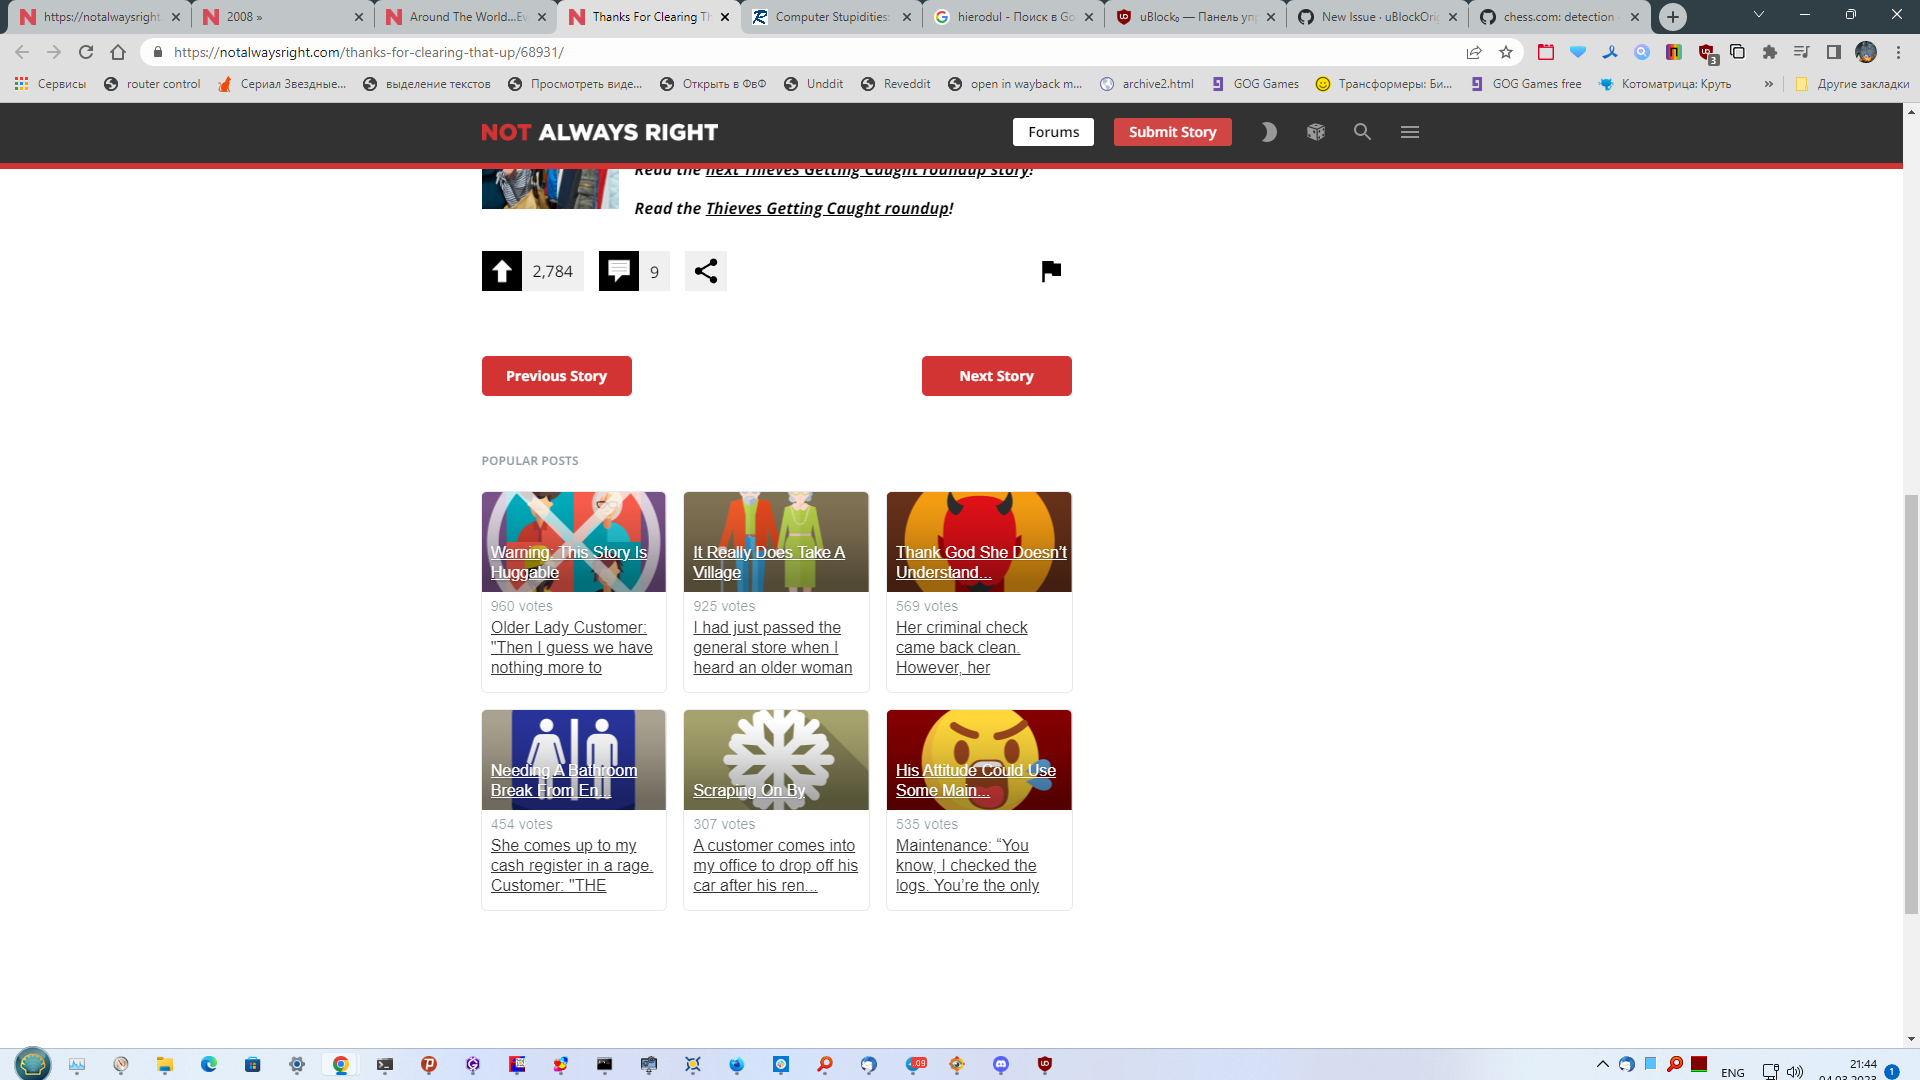Open the comments speech bubble icon

[619, 271]
